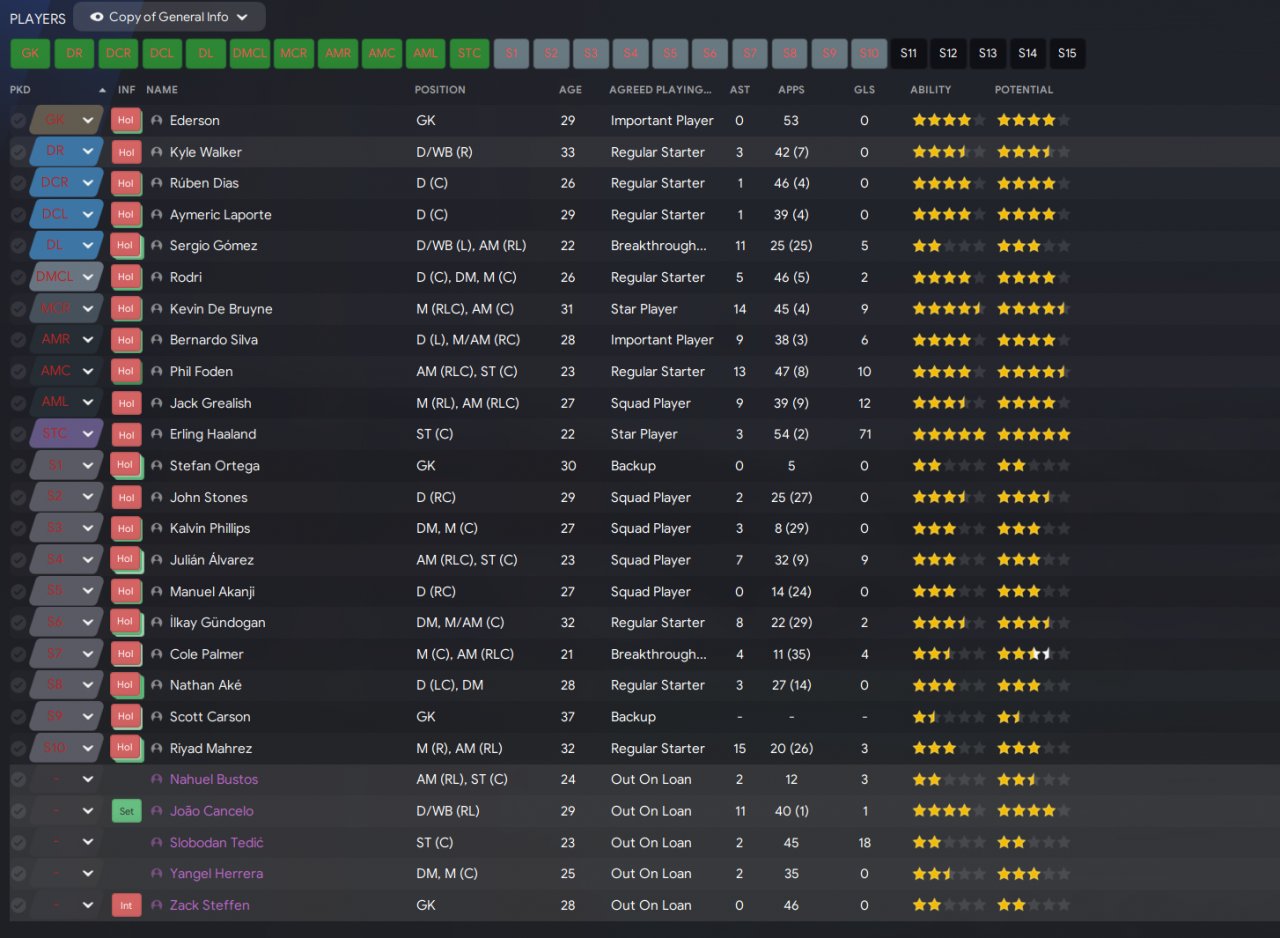Click the person icon beside Nathan Aké
The width and height of the screenshot is (1280, 938).
(157, 686)
